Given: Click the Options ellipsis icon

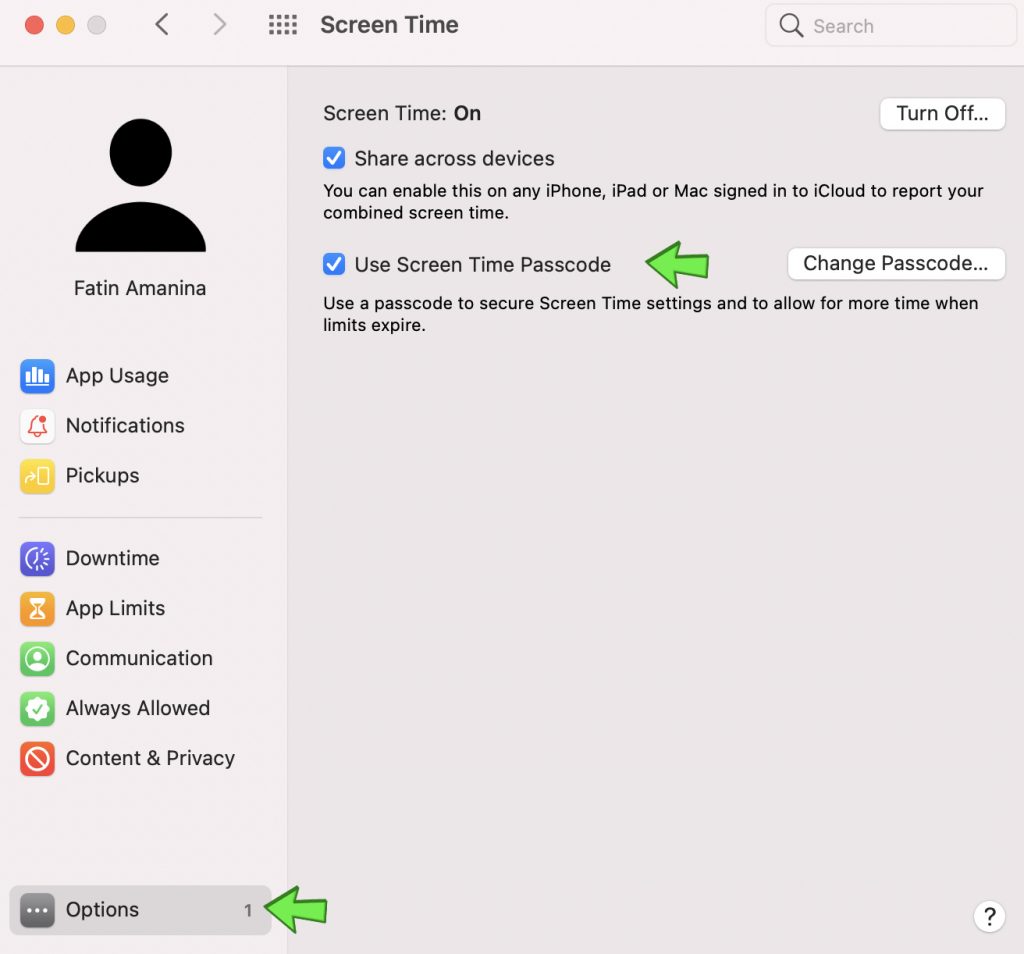Looking at the screenshot, I should (x=37, y=910).
